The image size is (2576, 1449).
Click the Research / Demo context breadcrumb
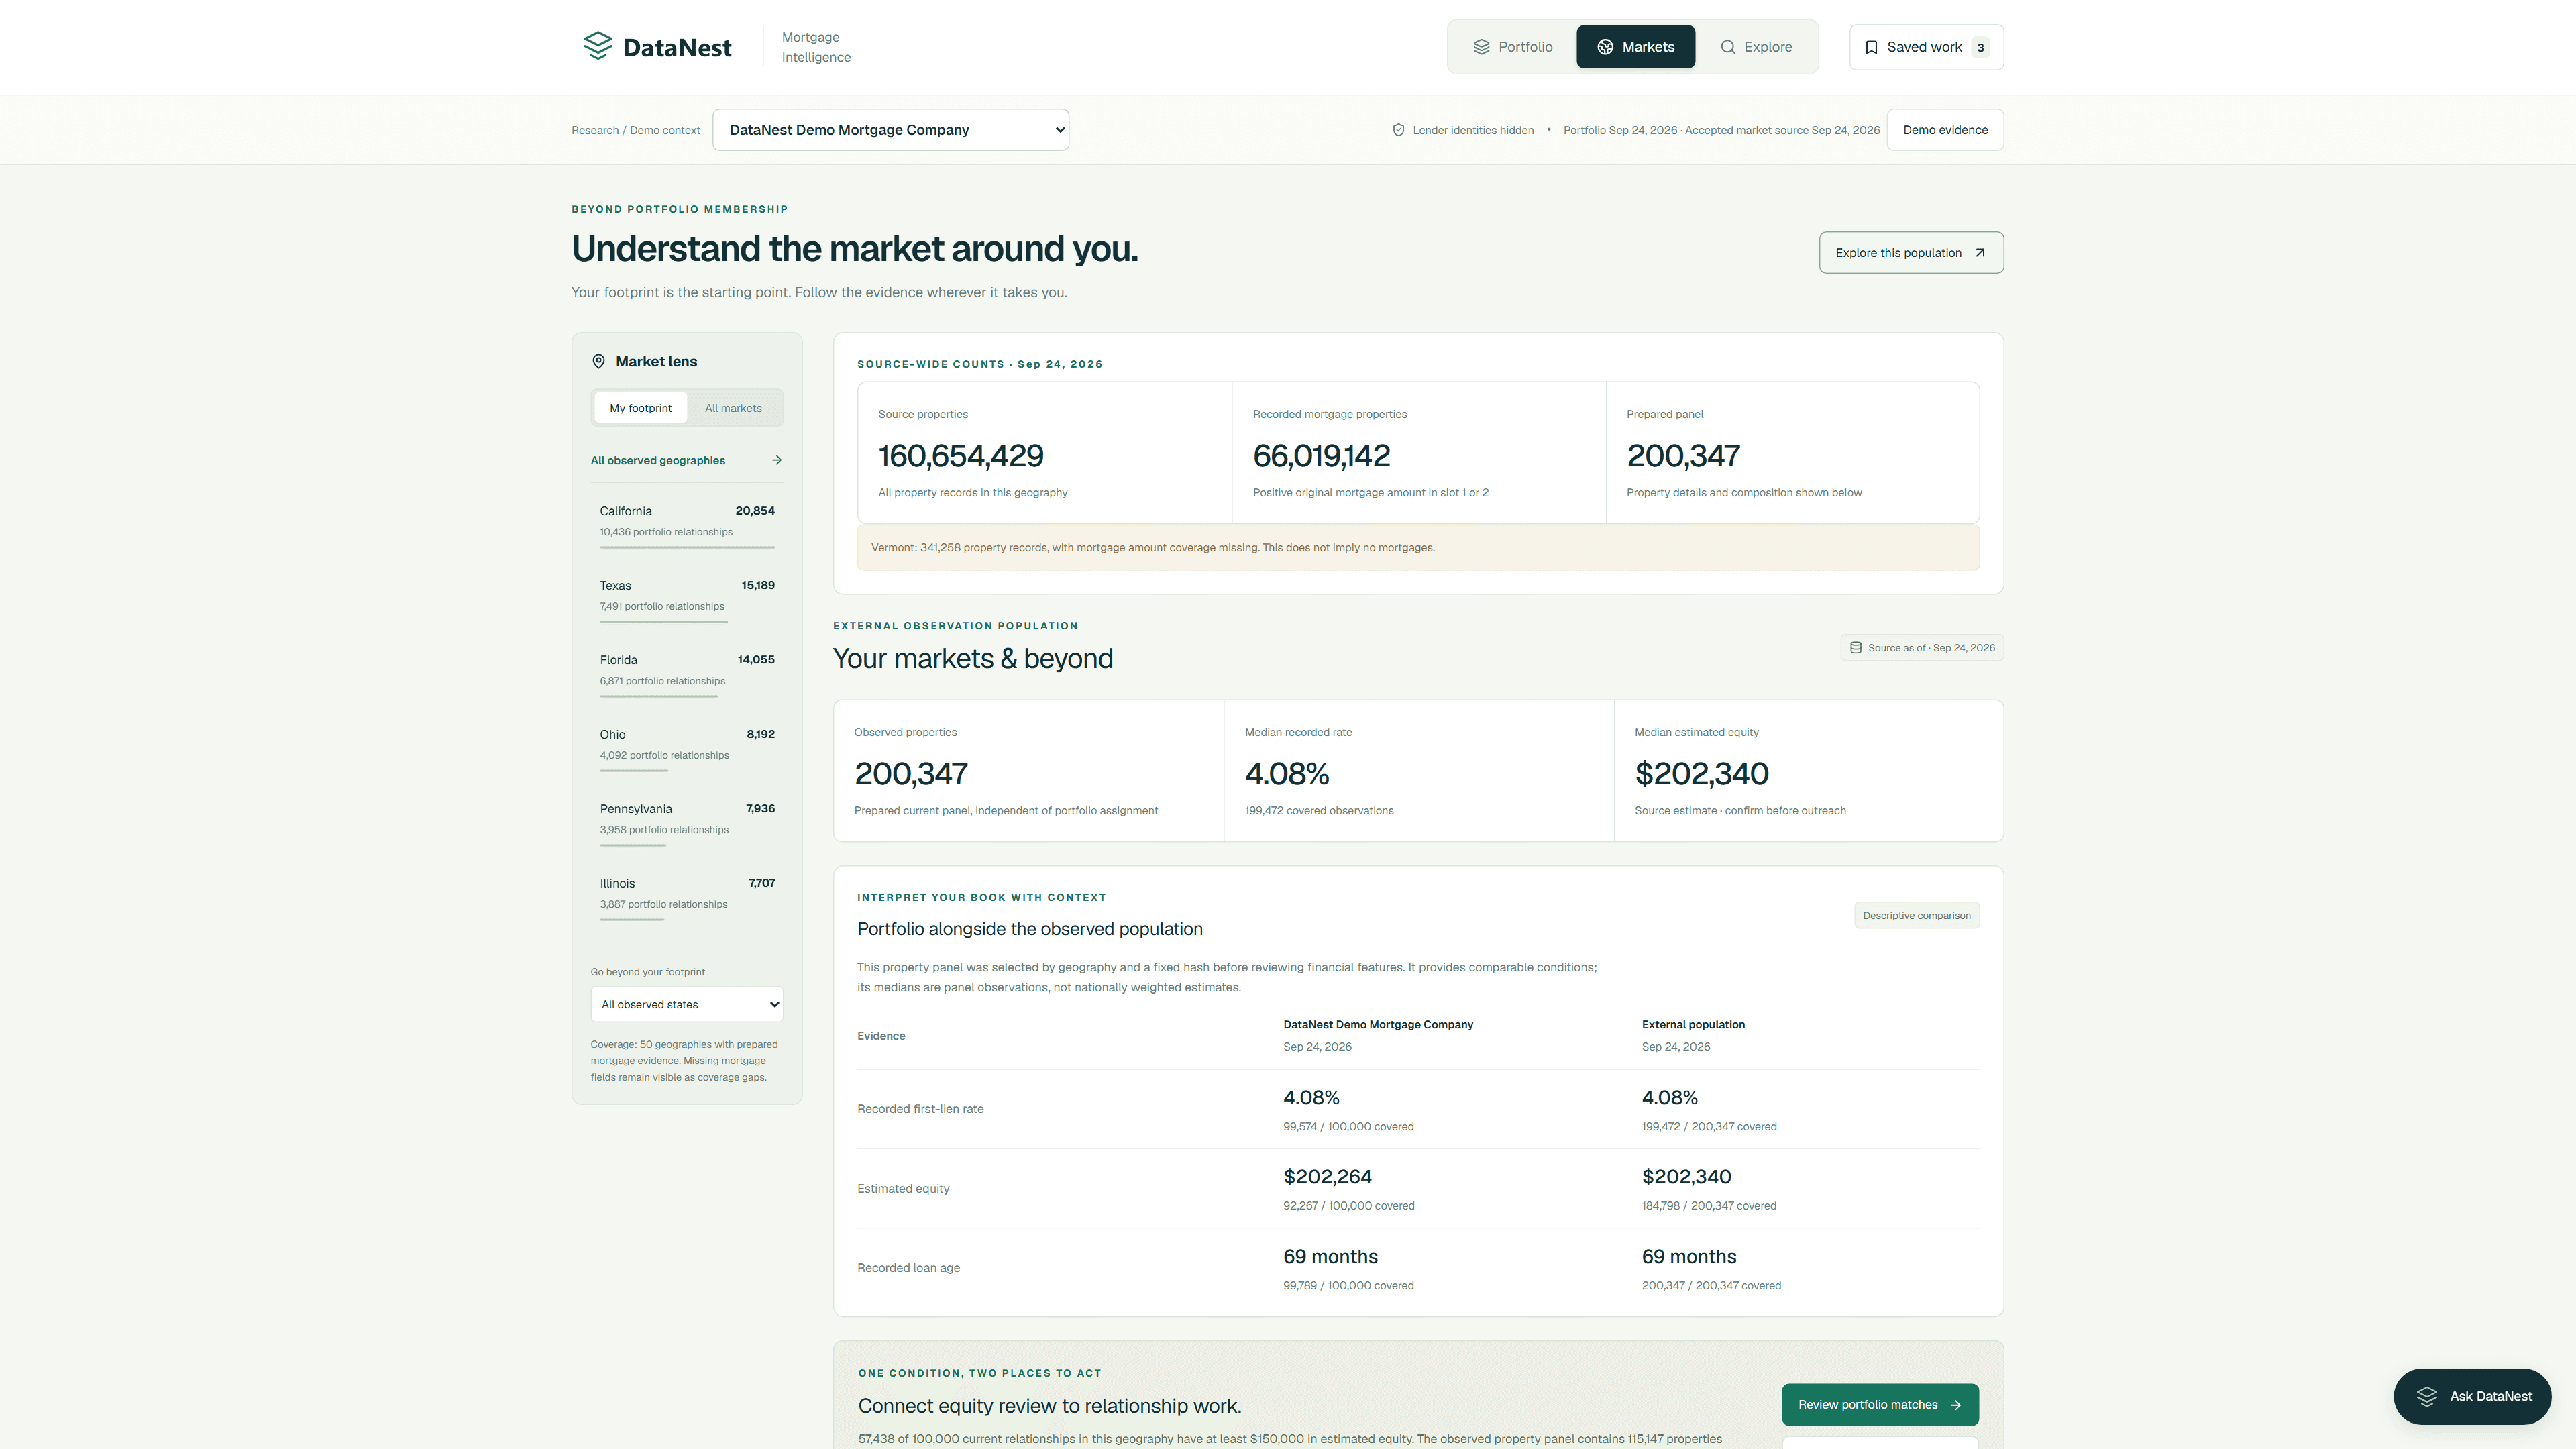[x=635, y=130]
